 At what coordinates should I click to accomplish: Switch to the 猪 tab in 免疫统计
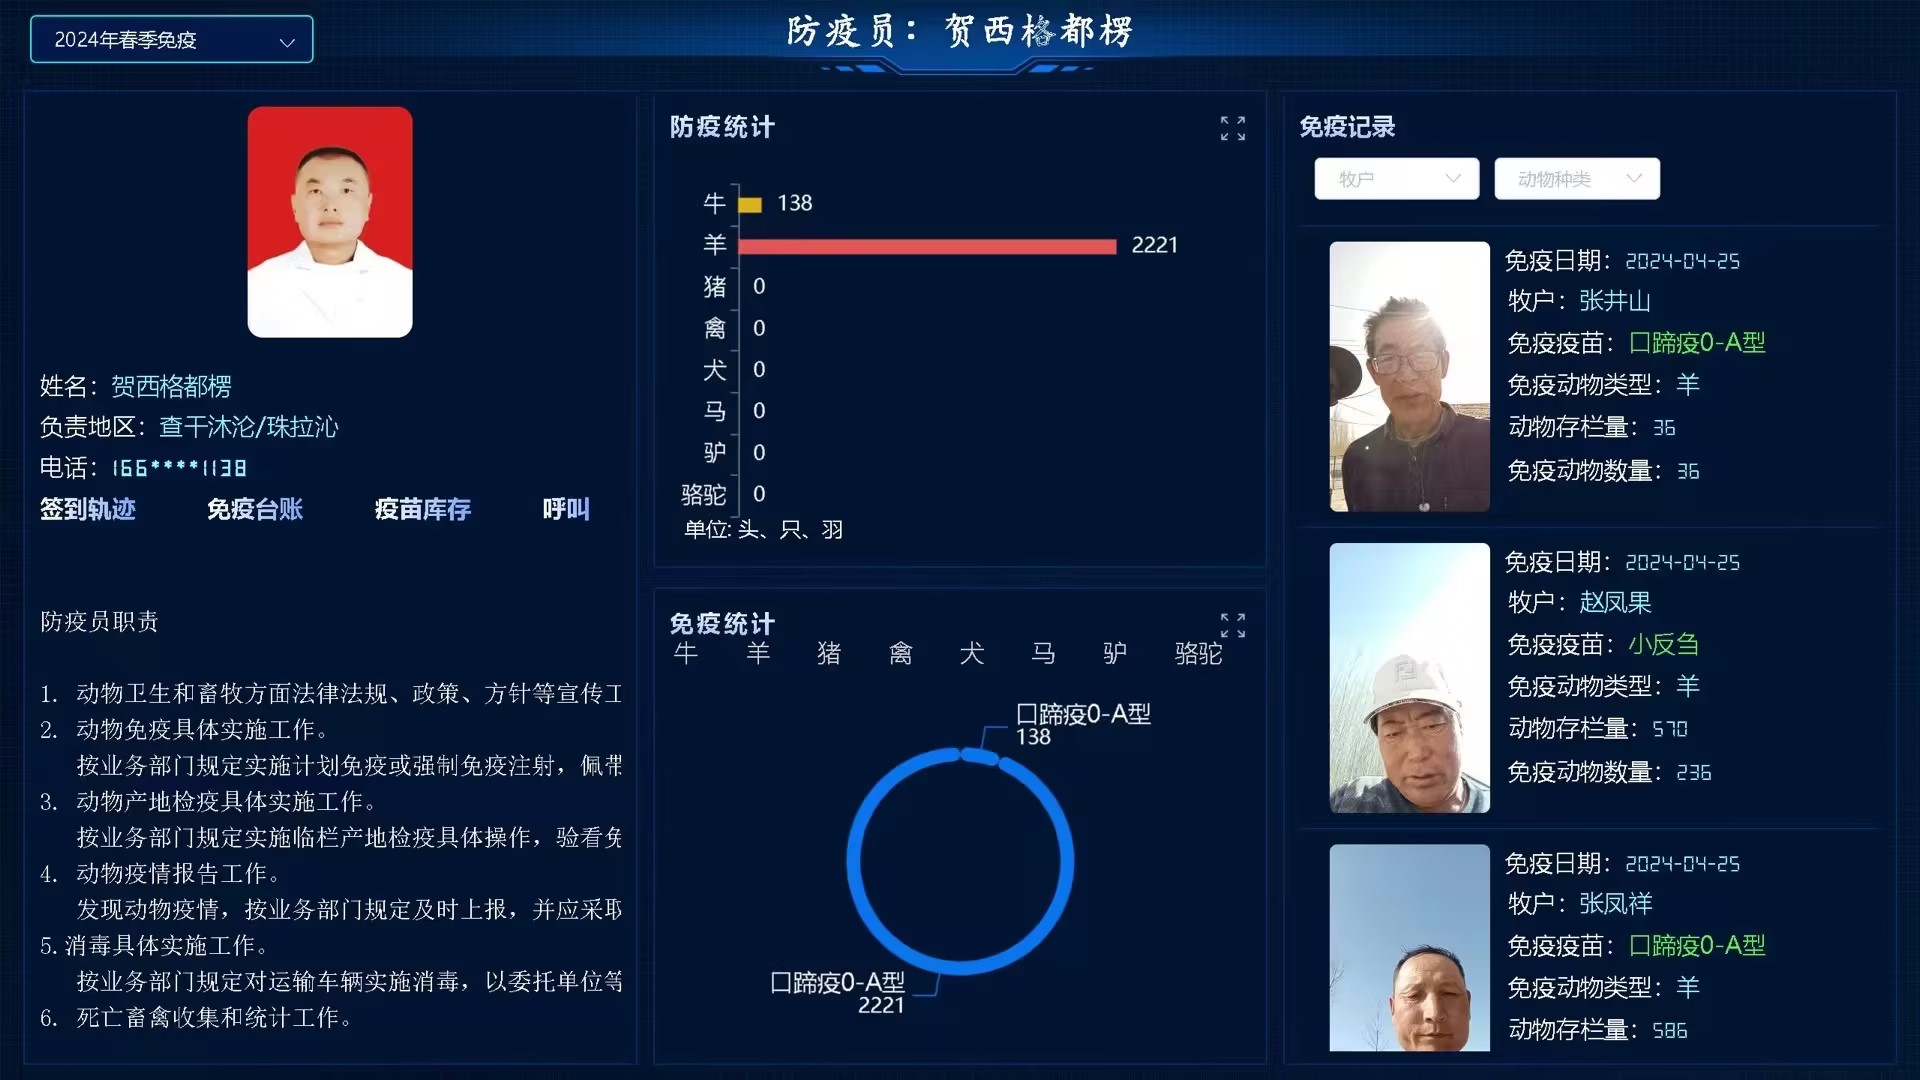(829, 654)
